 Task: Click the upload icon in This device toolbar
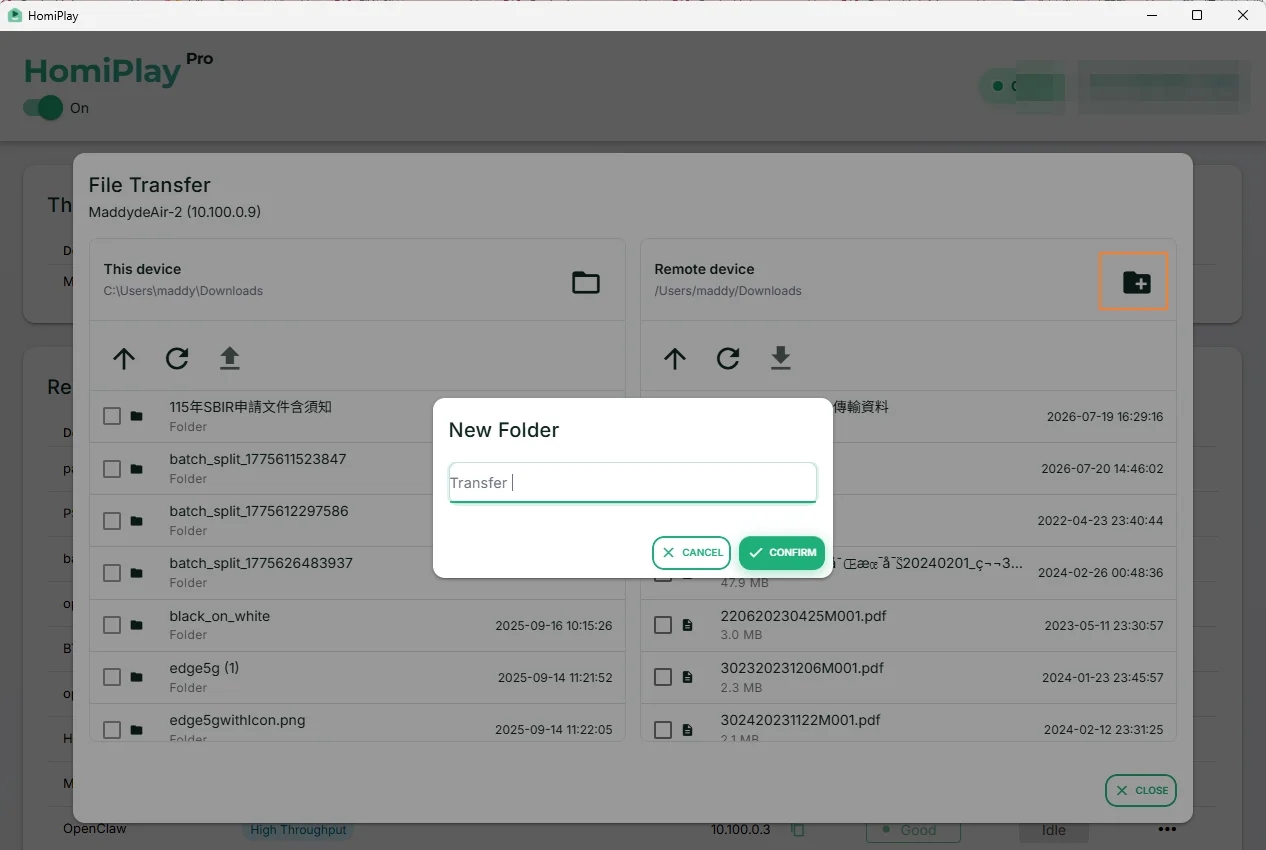tap(230, 358)
